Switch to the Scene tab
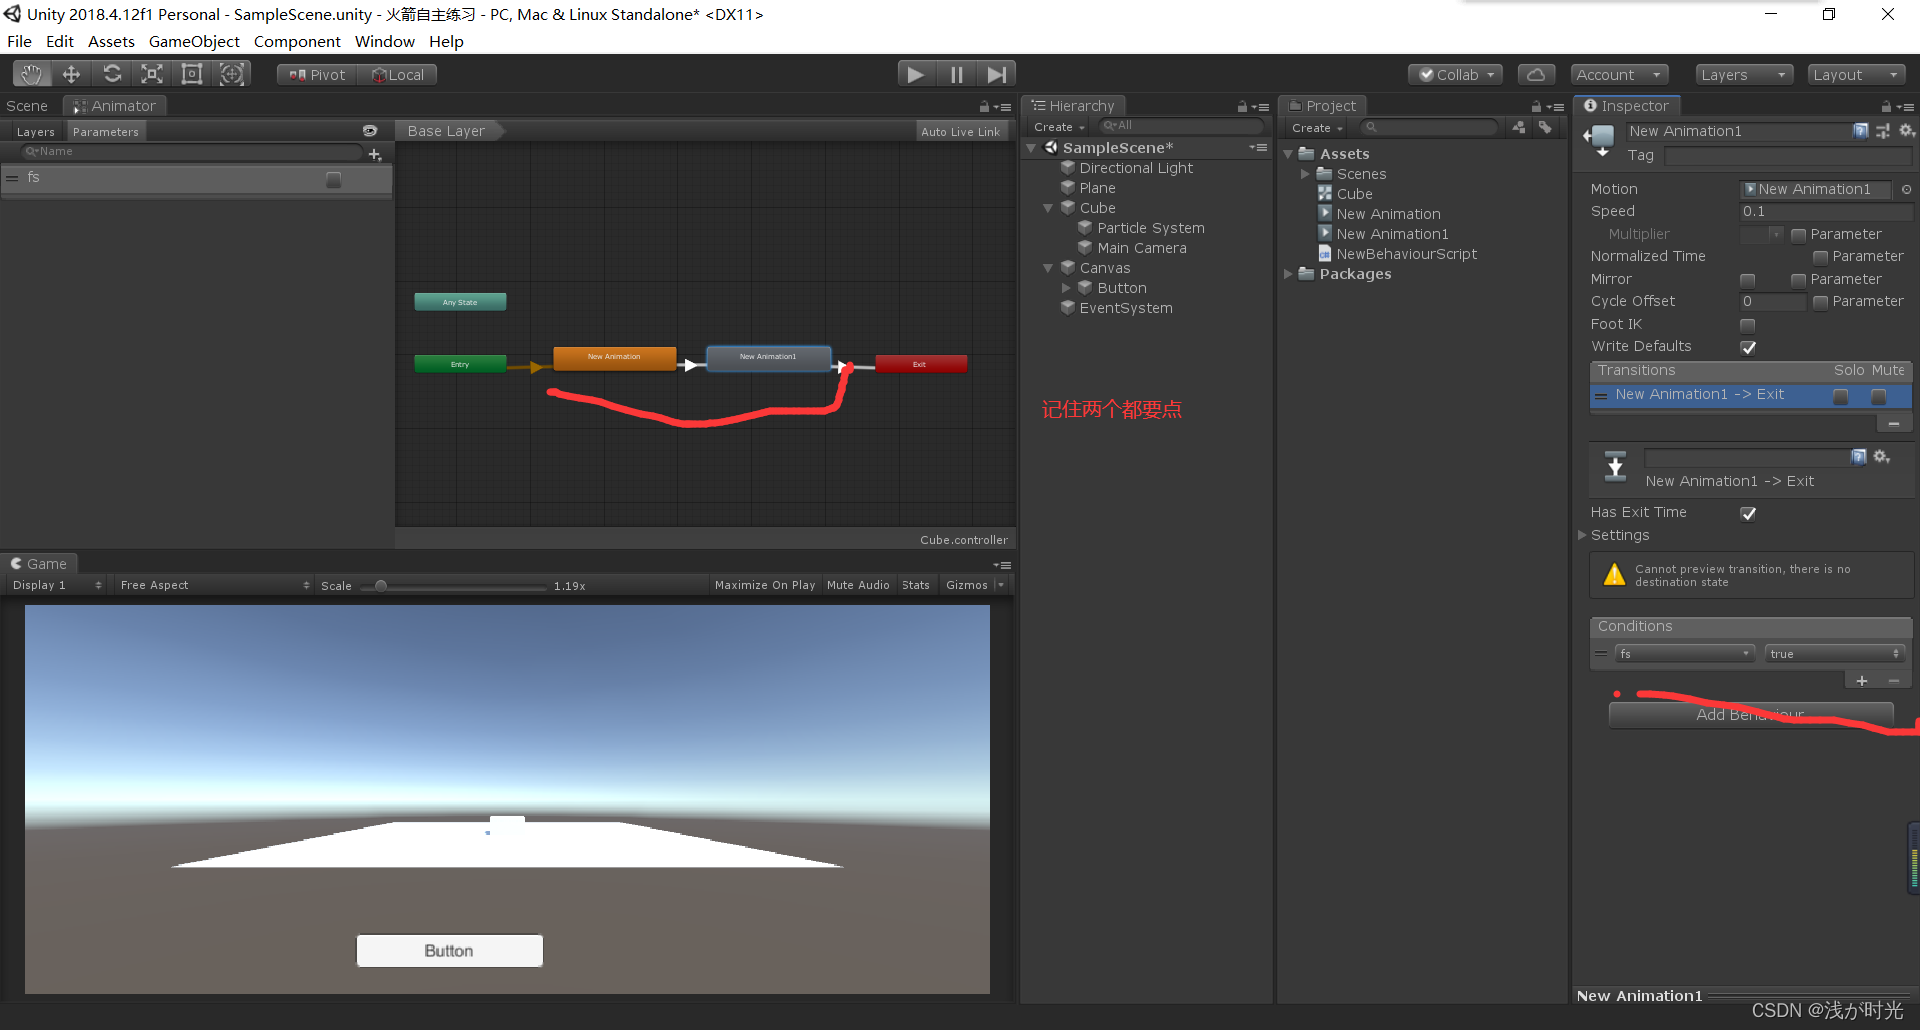1920x1030 pixels. [x=27, y=106]
